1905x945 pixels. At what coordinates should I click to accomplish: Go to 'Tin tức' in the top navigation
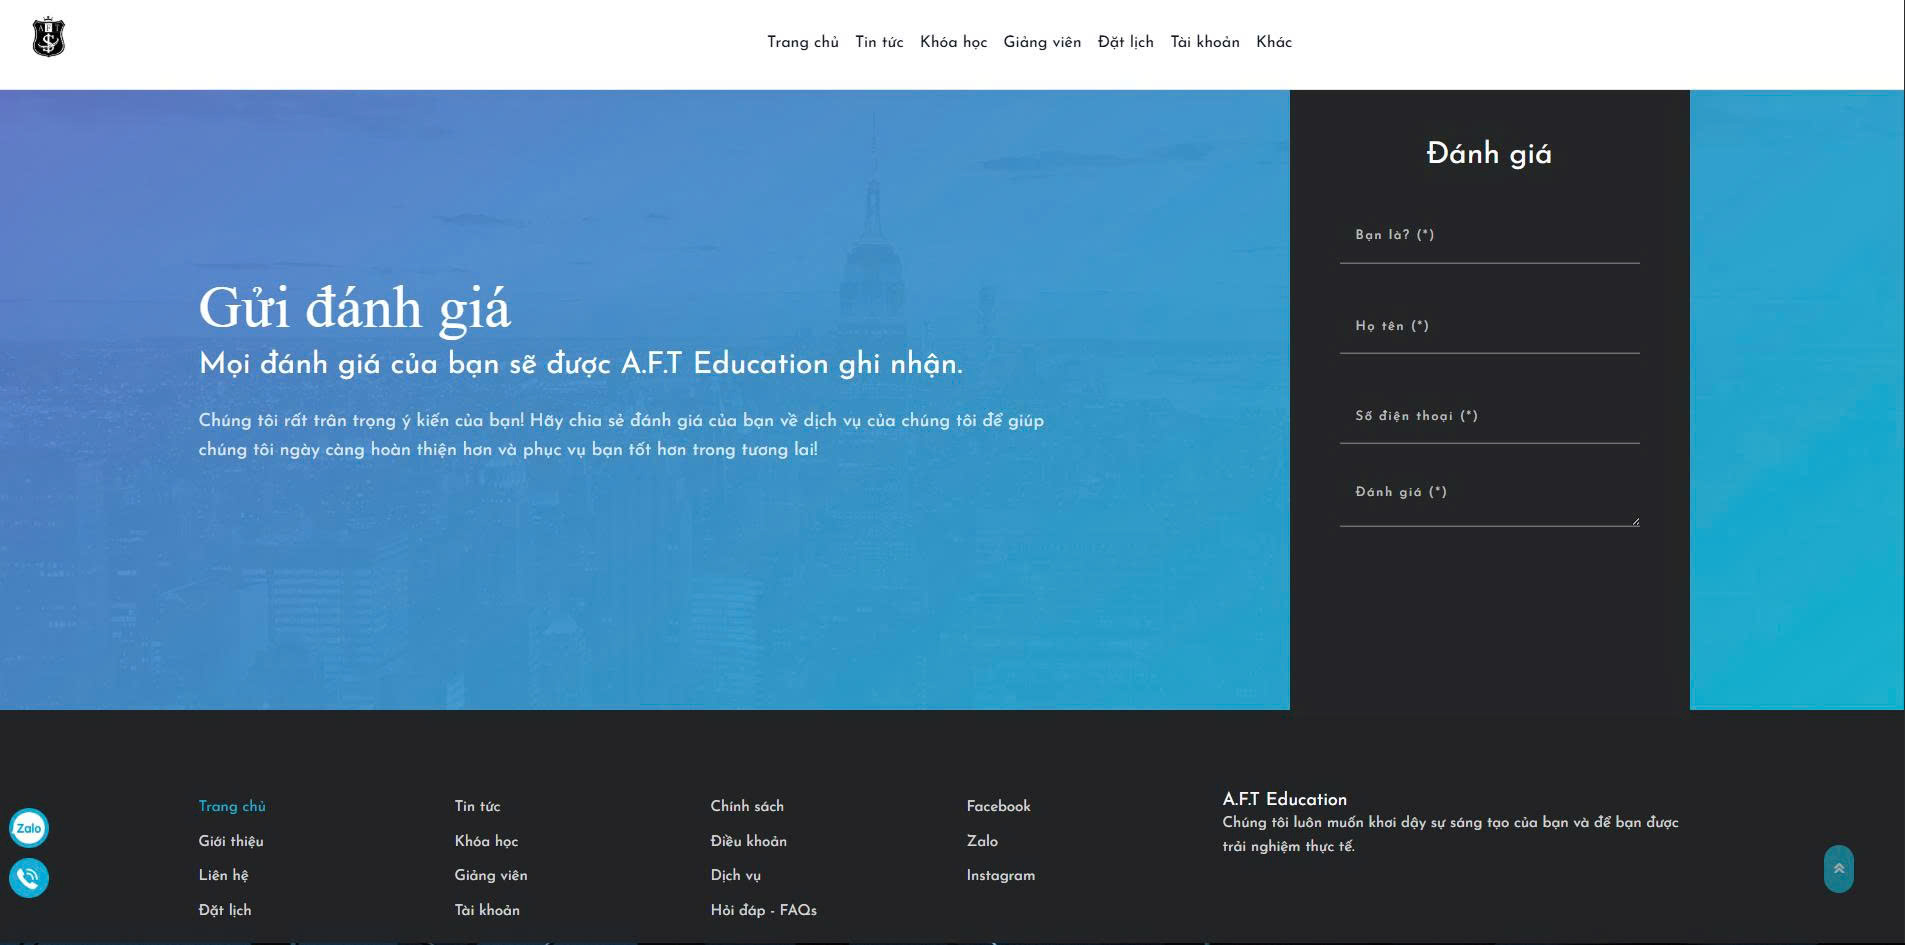(879, 42)
